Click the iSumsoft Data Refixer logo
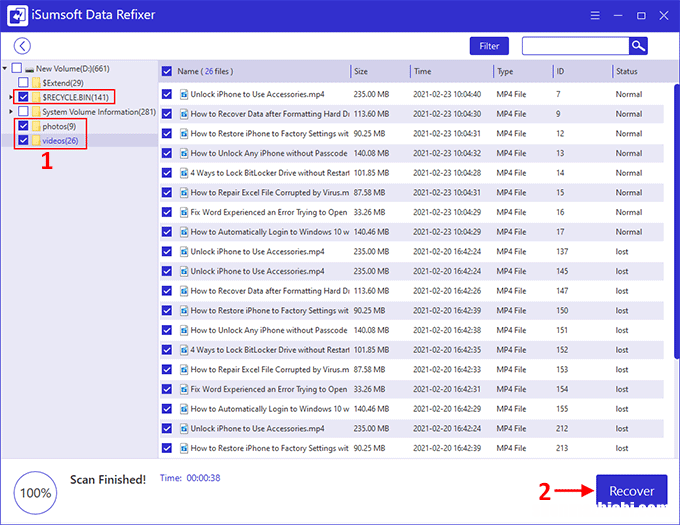 (x=17, y=15)
